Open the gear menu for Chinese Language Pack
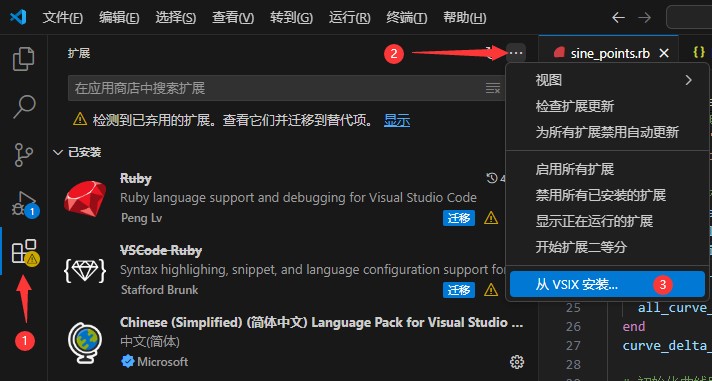The image size is (712, 381). (x=517, y=362)
